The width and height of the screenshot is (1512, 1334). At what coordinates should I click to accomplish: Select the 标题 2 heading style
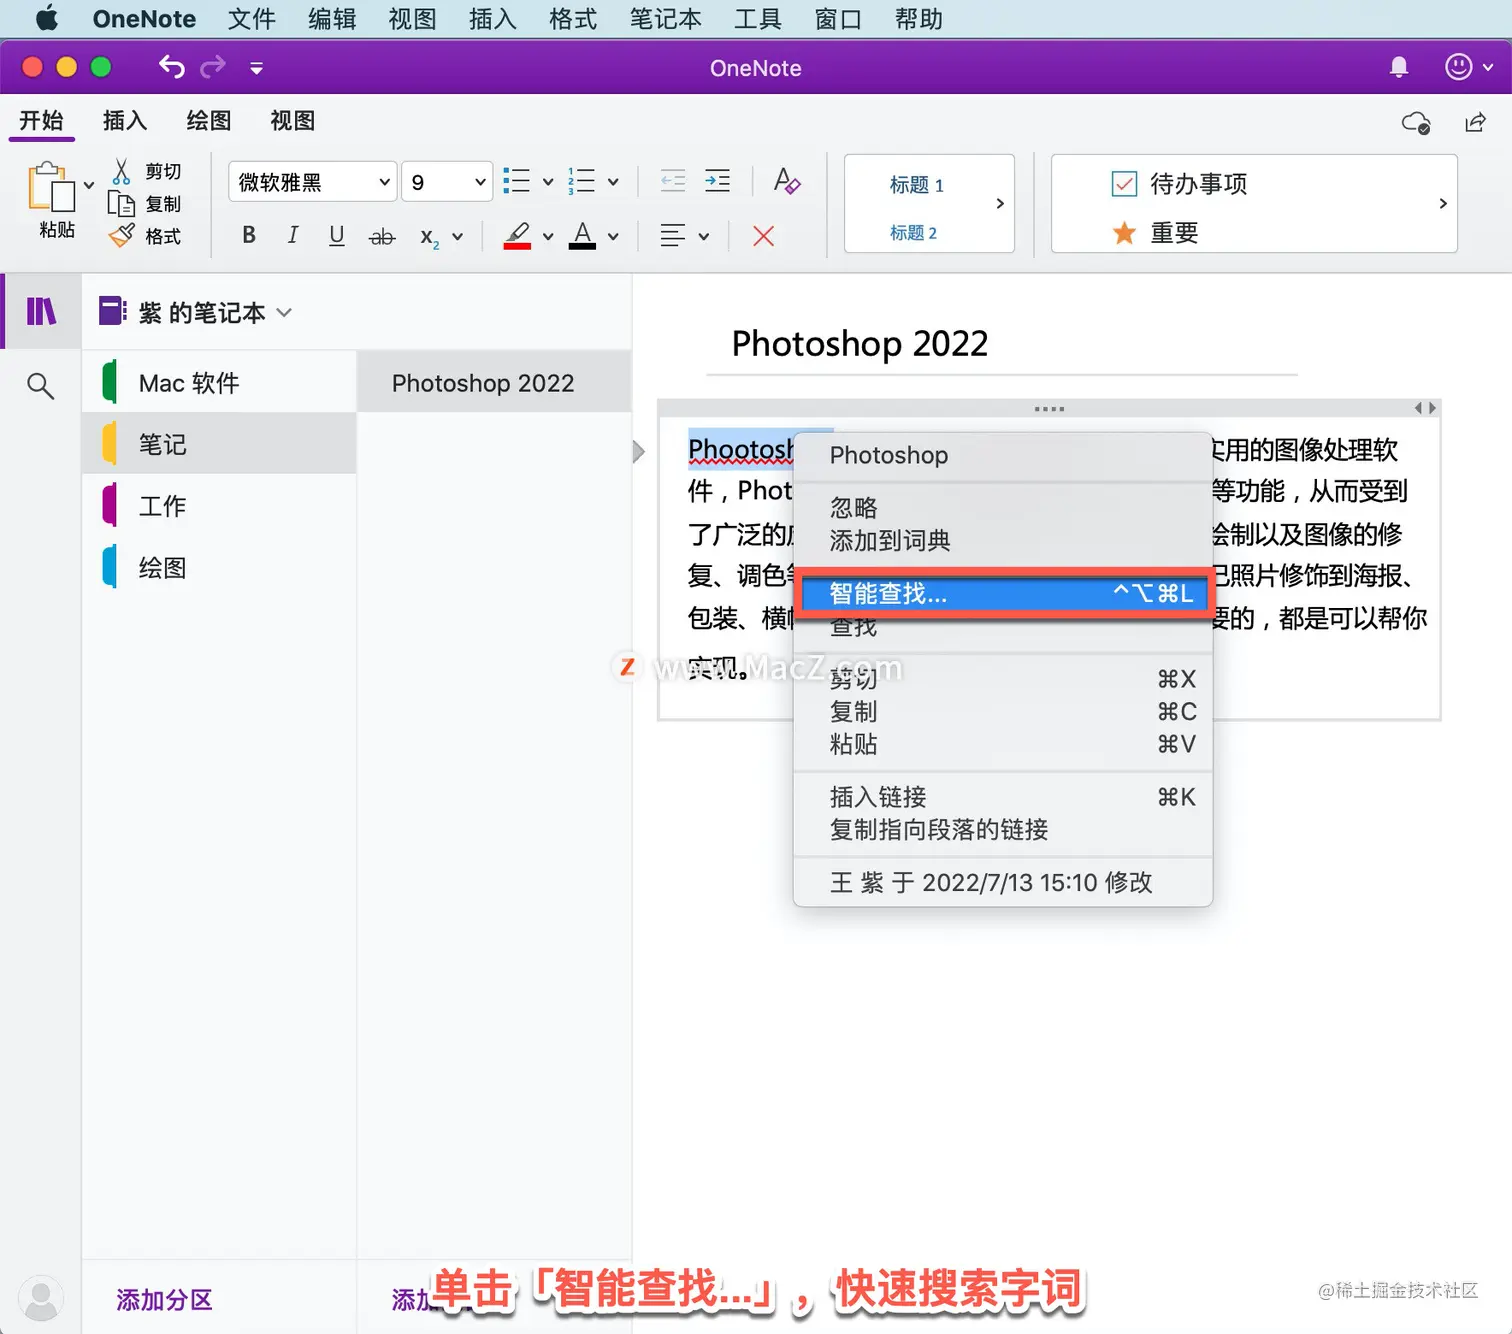coord(913,233)
